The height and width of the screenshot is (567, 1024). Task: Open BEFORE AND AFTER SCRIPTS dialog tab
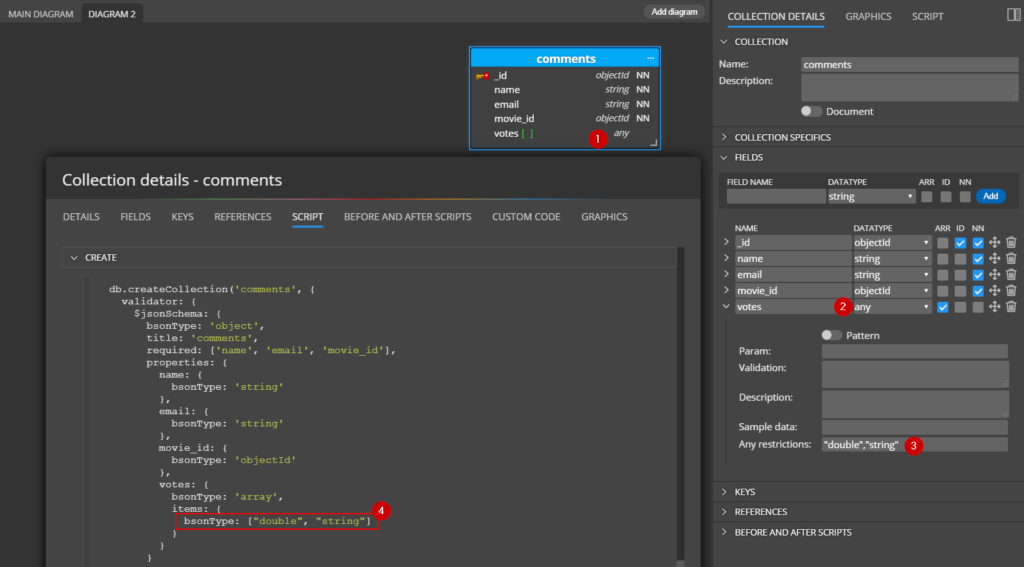point(408,217)
